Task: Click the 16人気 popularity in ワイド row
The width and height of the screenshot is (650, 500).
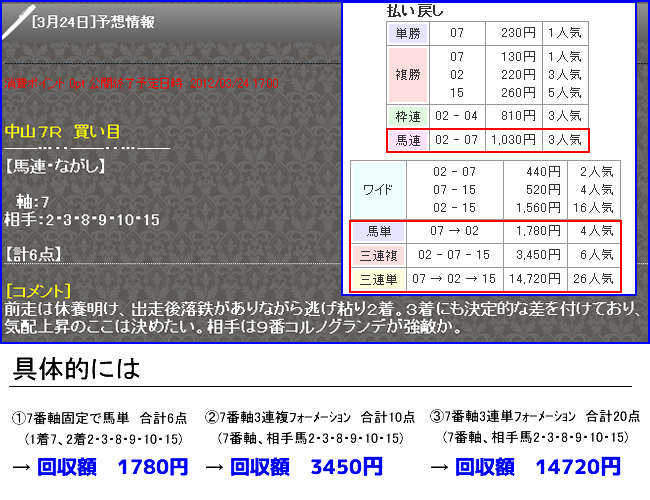Action: 593,208
